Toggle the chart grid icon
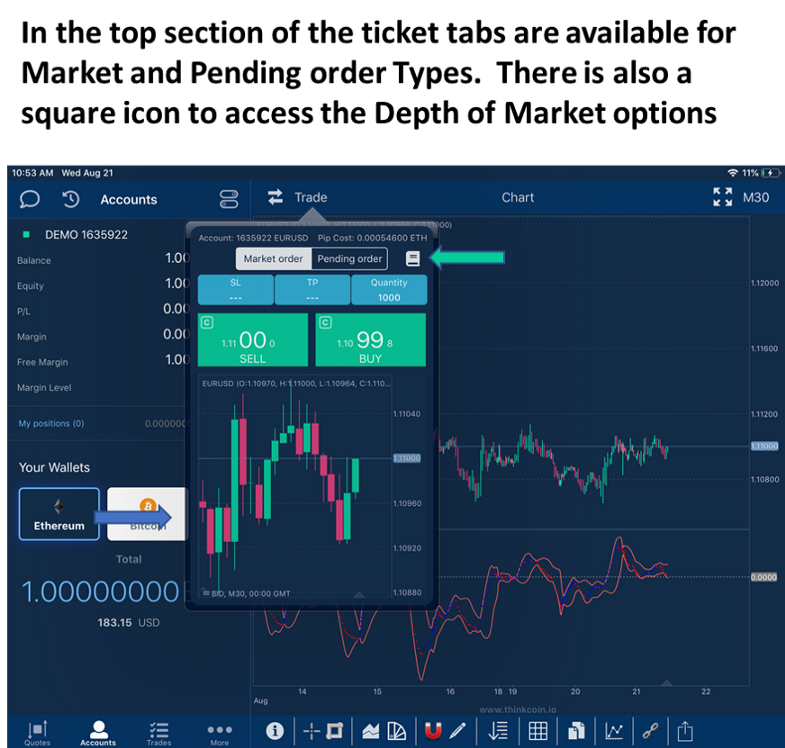The height and width of the screenshot is (748, 785). 538,731
